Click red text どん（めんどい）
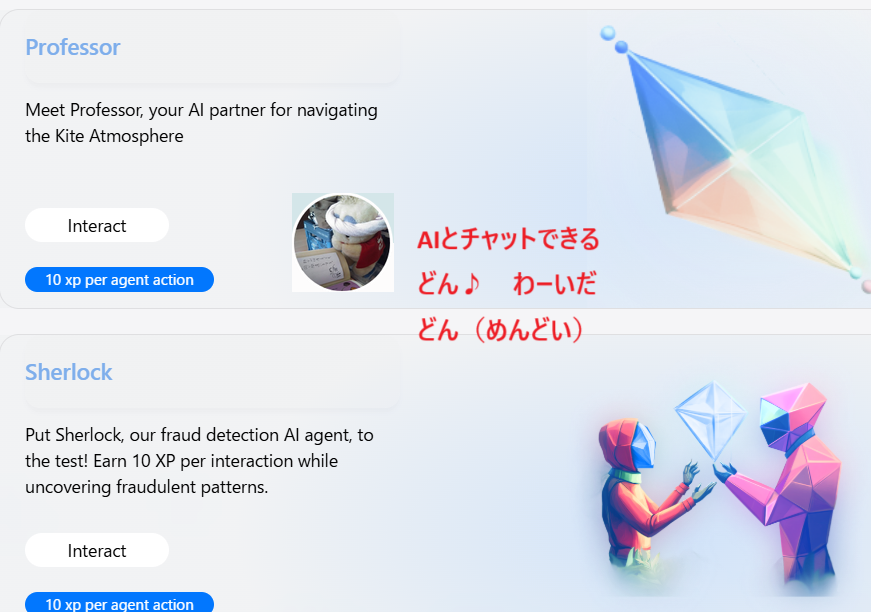Image resolution: width=871 pixels, height=612 pixels. [x=500, y=329]
